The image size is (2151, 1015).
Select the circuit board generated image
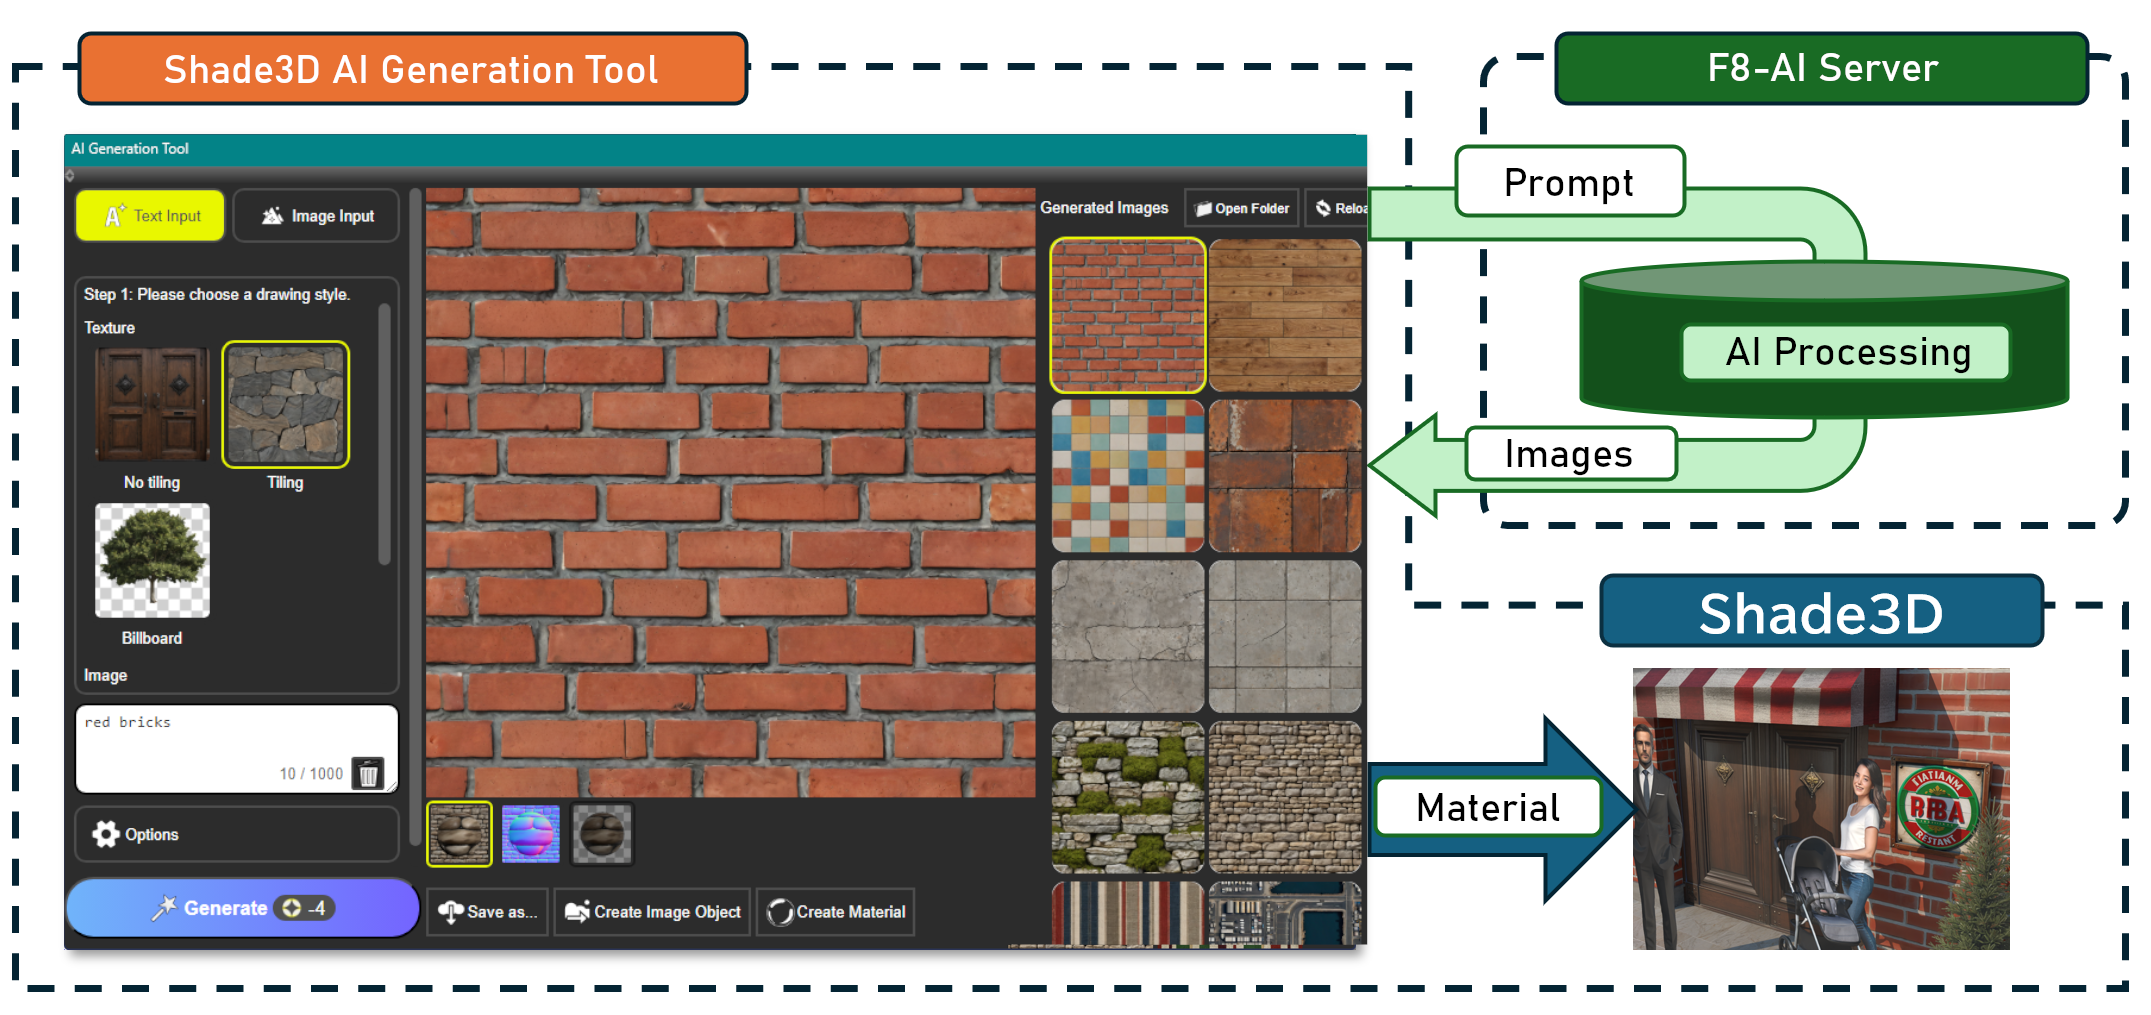[1285, 913]
